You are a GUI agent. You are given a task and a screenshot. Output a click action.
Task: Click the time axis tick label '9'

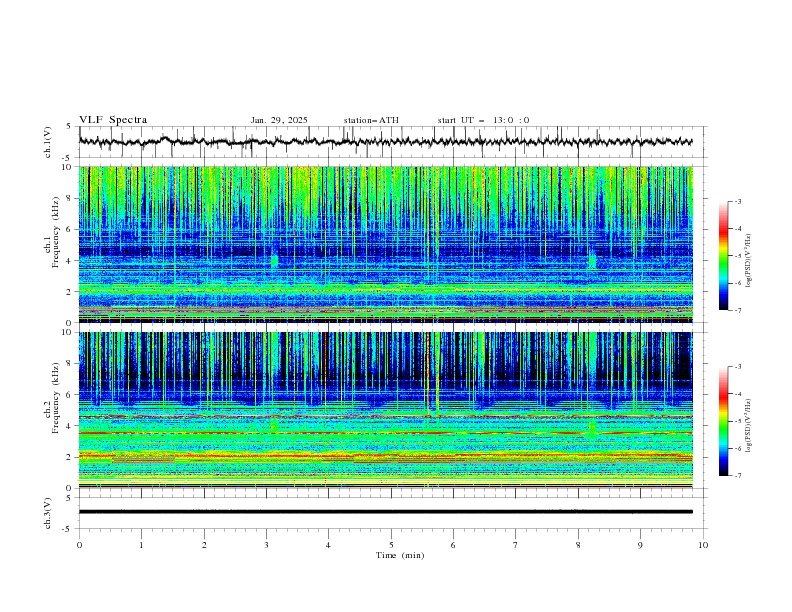640,545
